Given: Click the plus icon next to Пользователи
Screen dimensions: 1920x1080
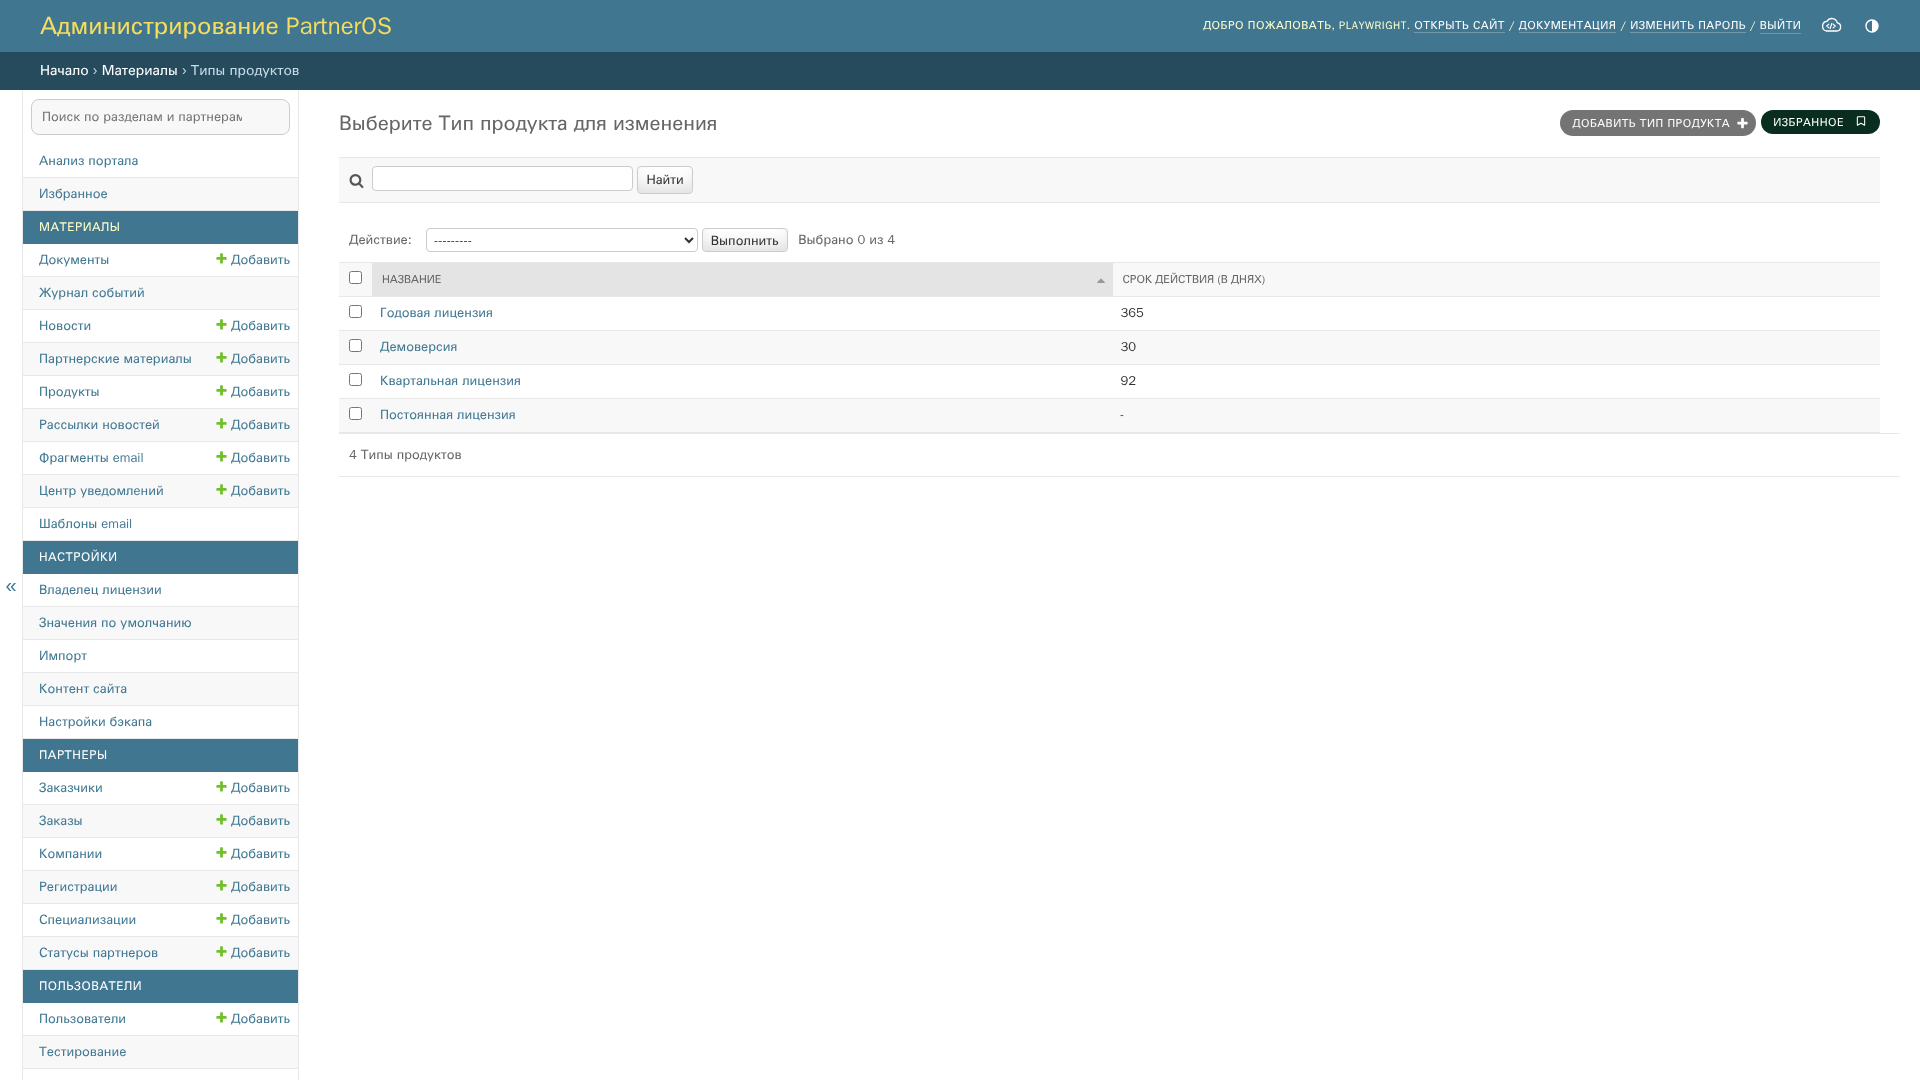Looking at the screenshot, I should (221, 1018).
